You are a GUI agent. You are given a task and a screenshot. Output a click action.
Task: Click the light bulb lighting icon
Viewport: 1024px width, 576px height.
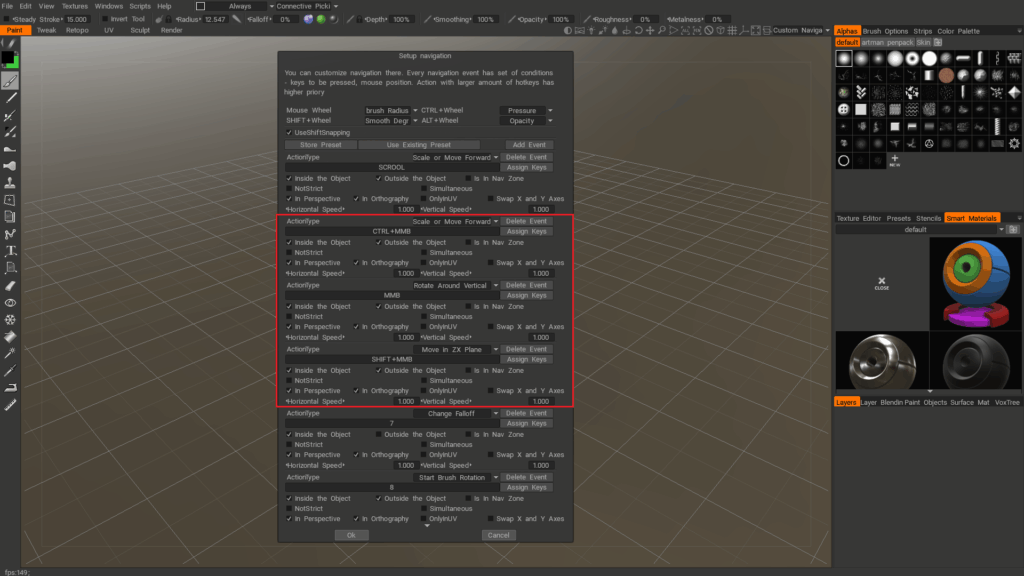pos(591,31)
